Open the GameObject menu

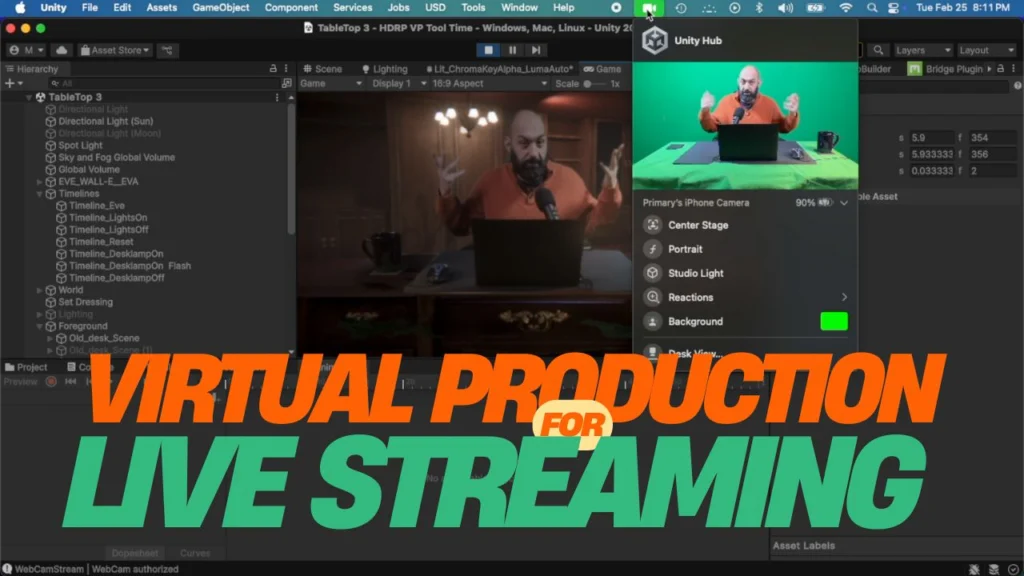(x=221, y=8)
